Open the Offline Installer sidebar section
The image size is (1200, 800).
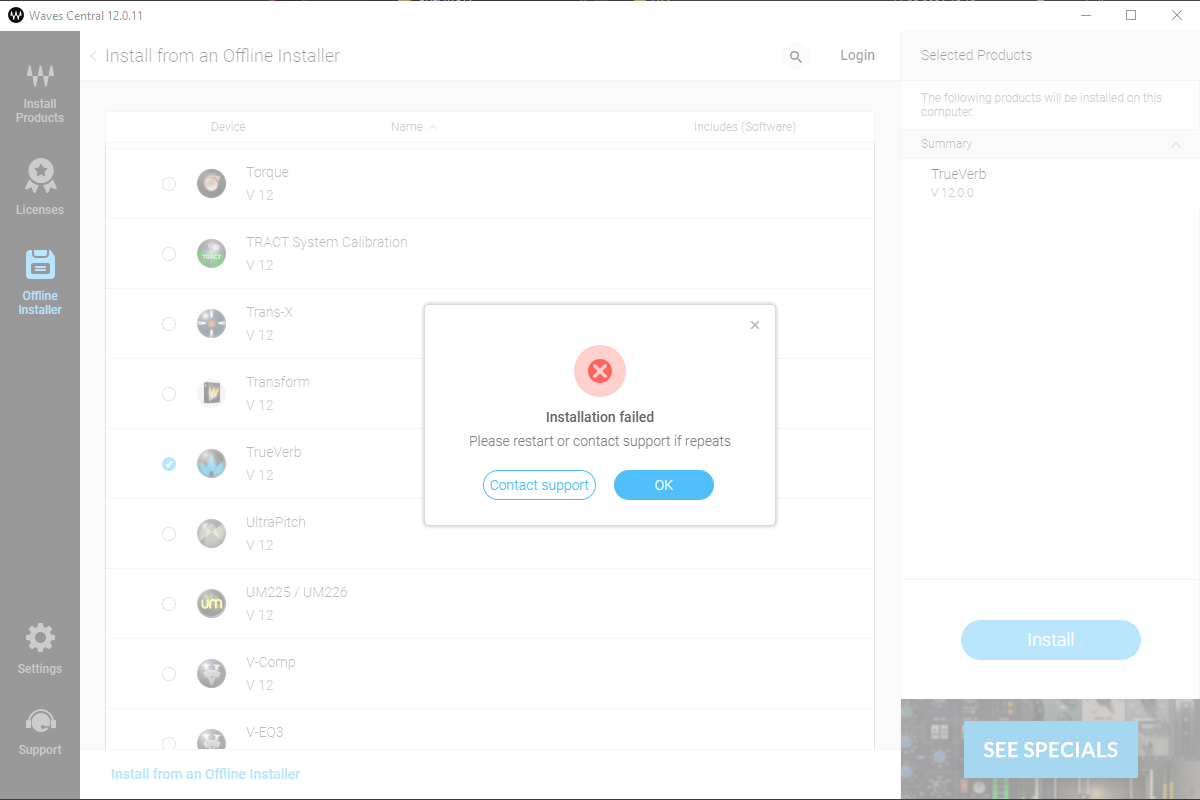[x=40, y=282]
